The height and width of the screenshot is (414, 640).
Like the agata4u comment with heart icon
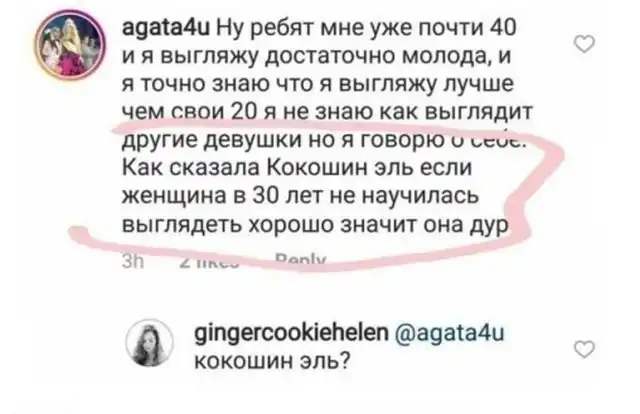pyautogui.click(x=584, y=44)
